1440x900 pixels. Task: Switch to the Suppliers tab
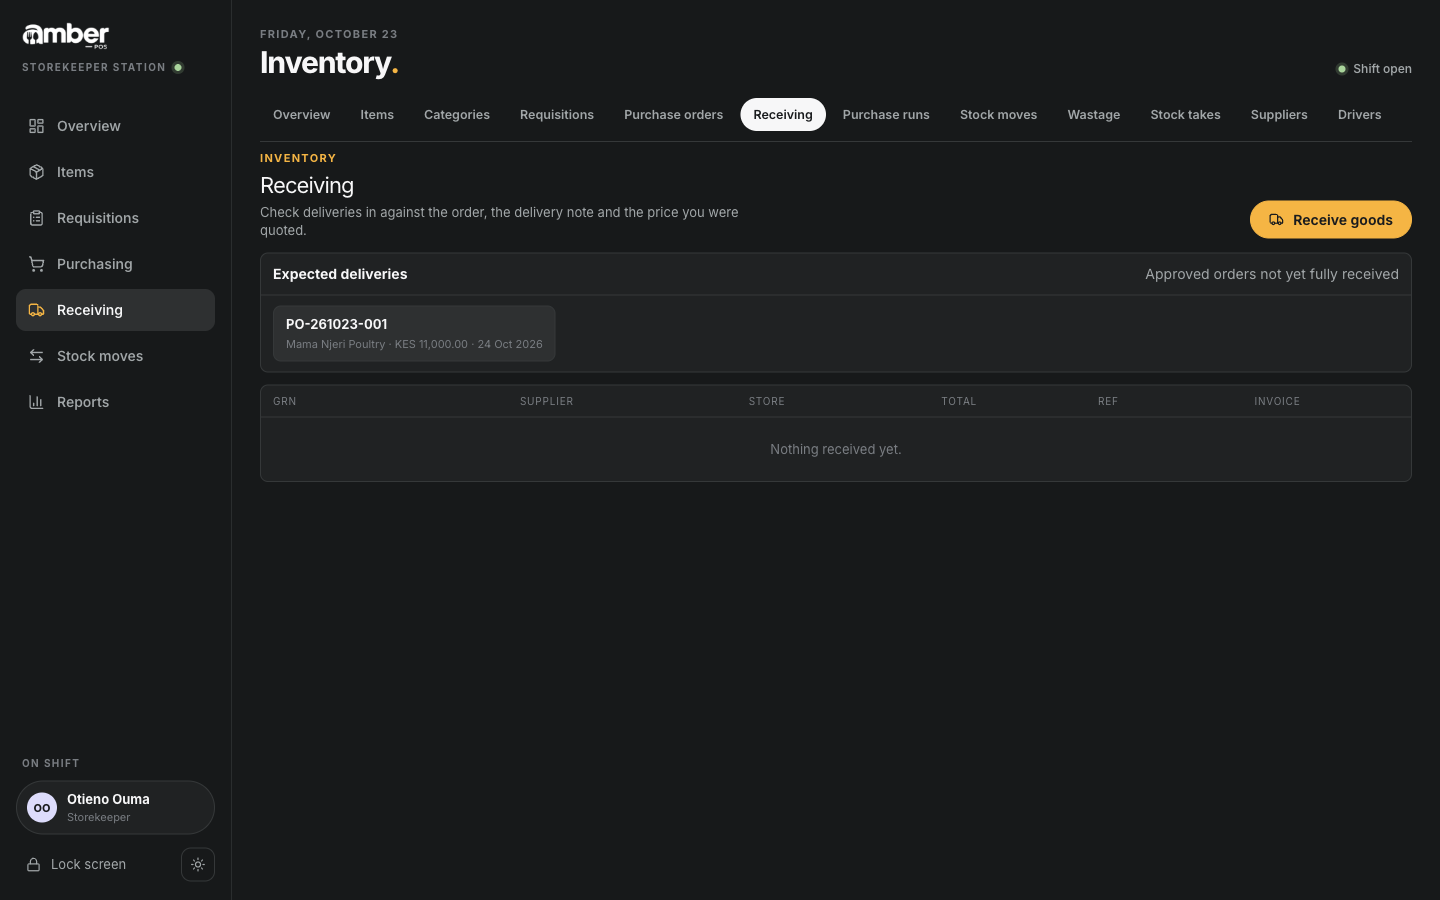pos(1279,115)
